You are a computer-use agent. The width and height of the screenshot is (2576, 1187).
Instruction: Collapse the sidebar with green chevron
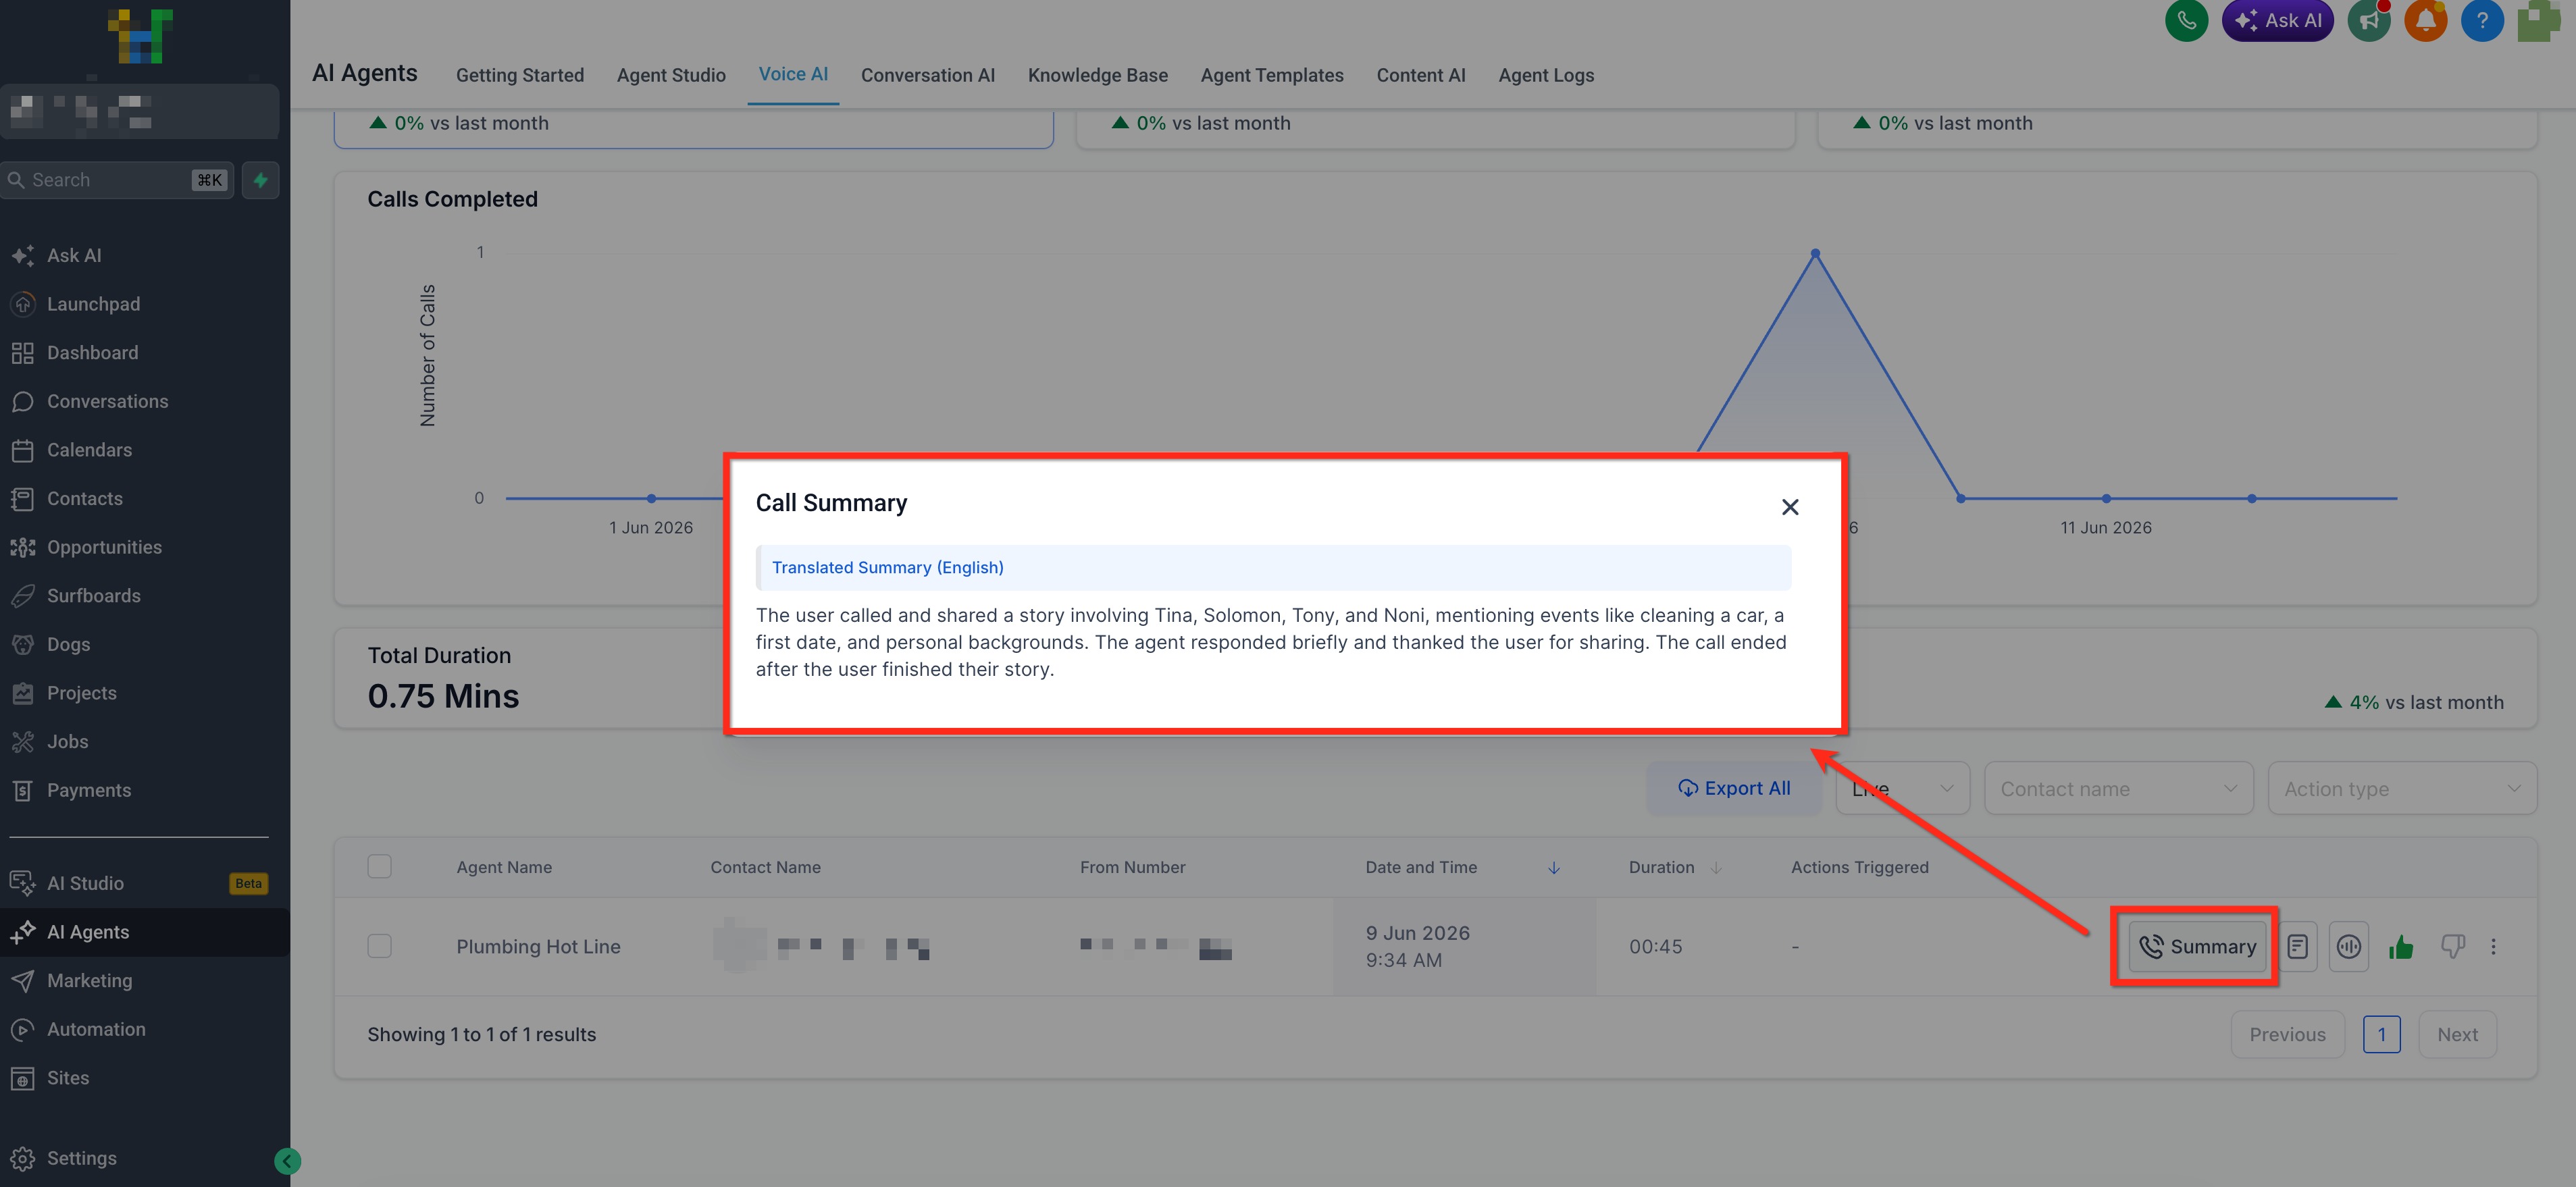click(x=287, y=1161)
